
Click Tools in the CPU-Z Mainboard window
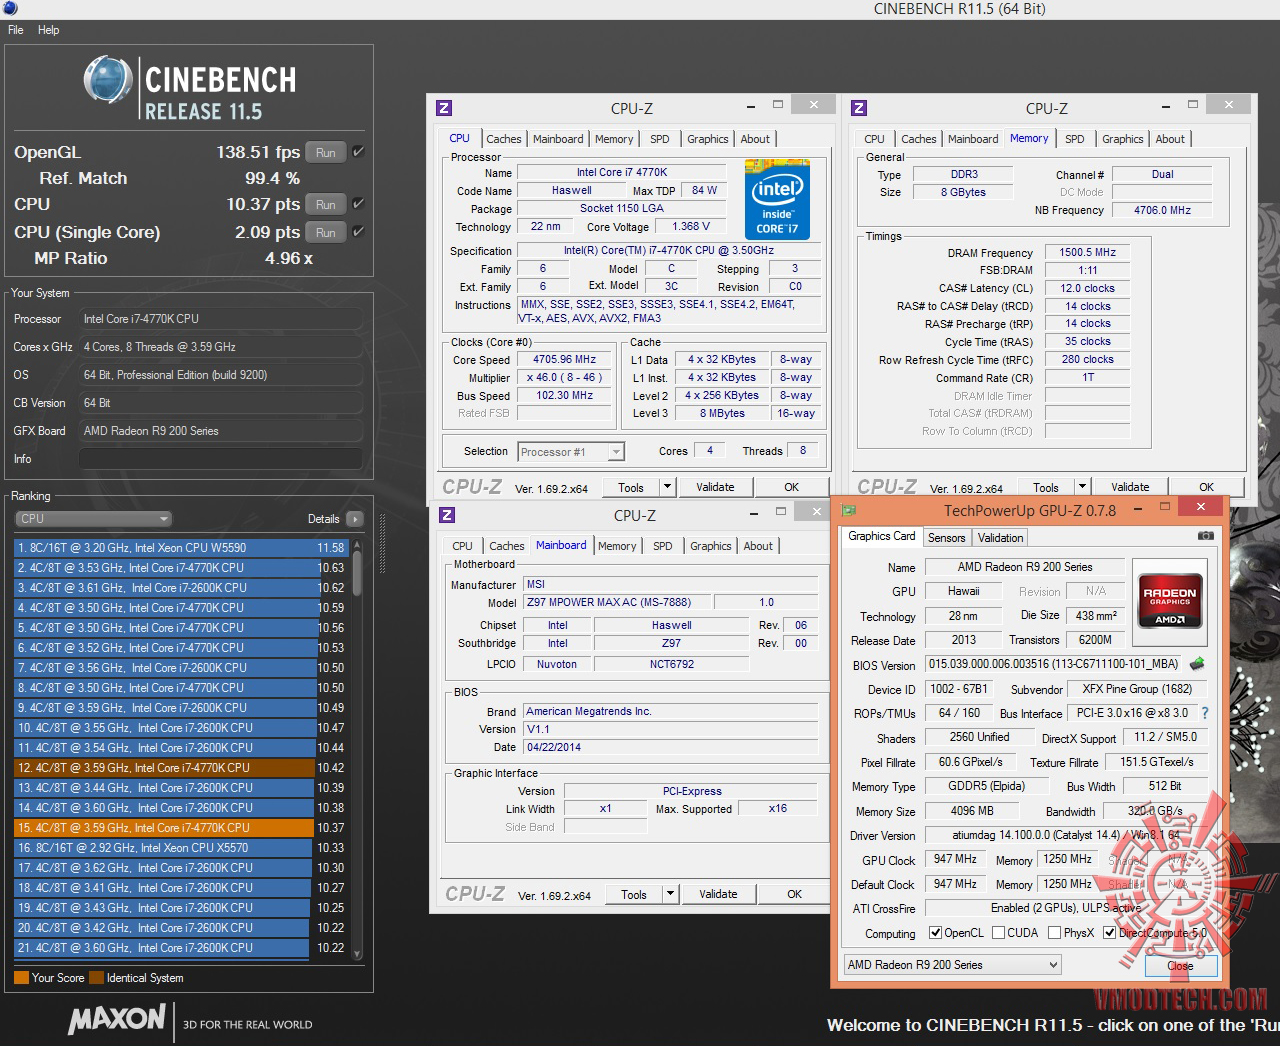(x=634, y=894)
